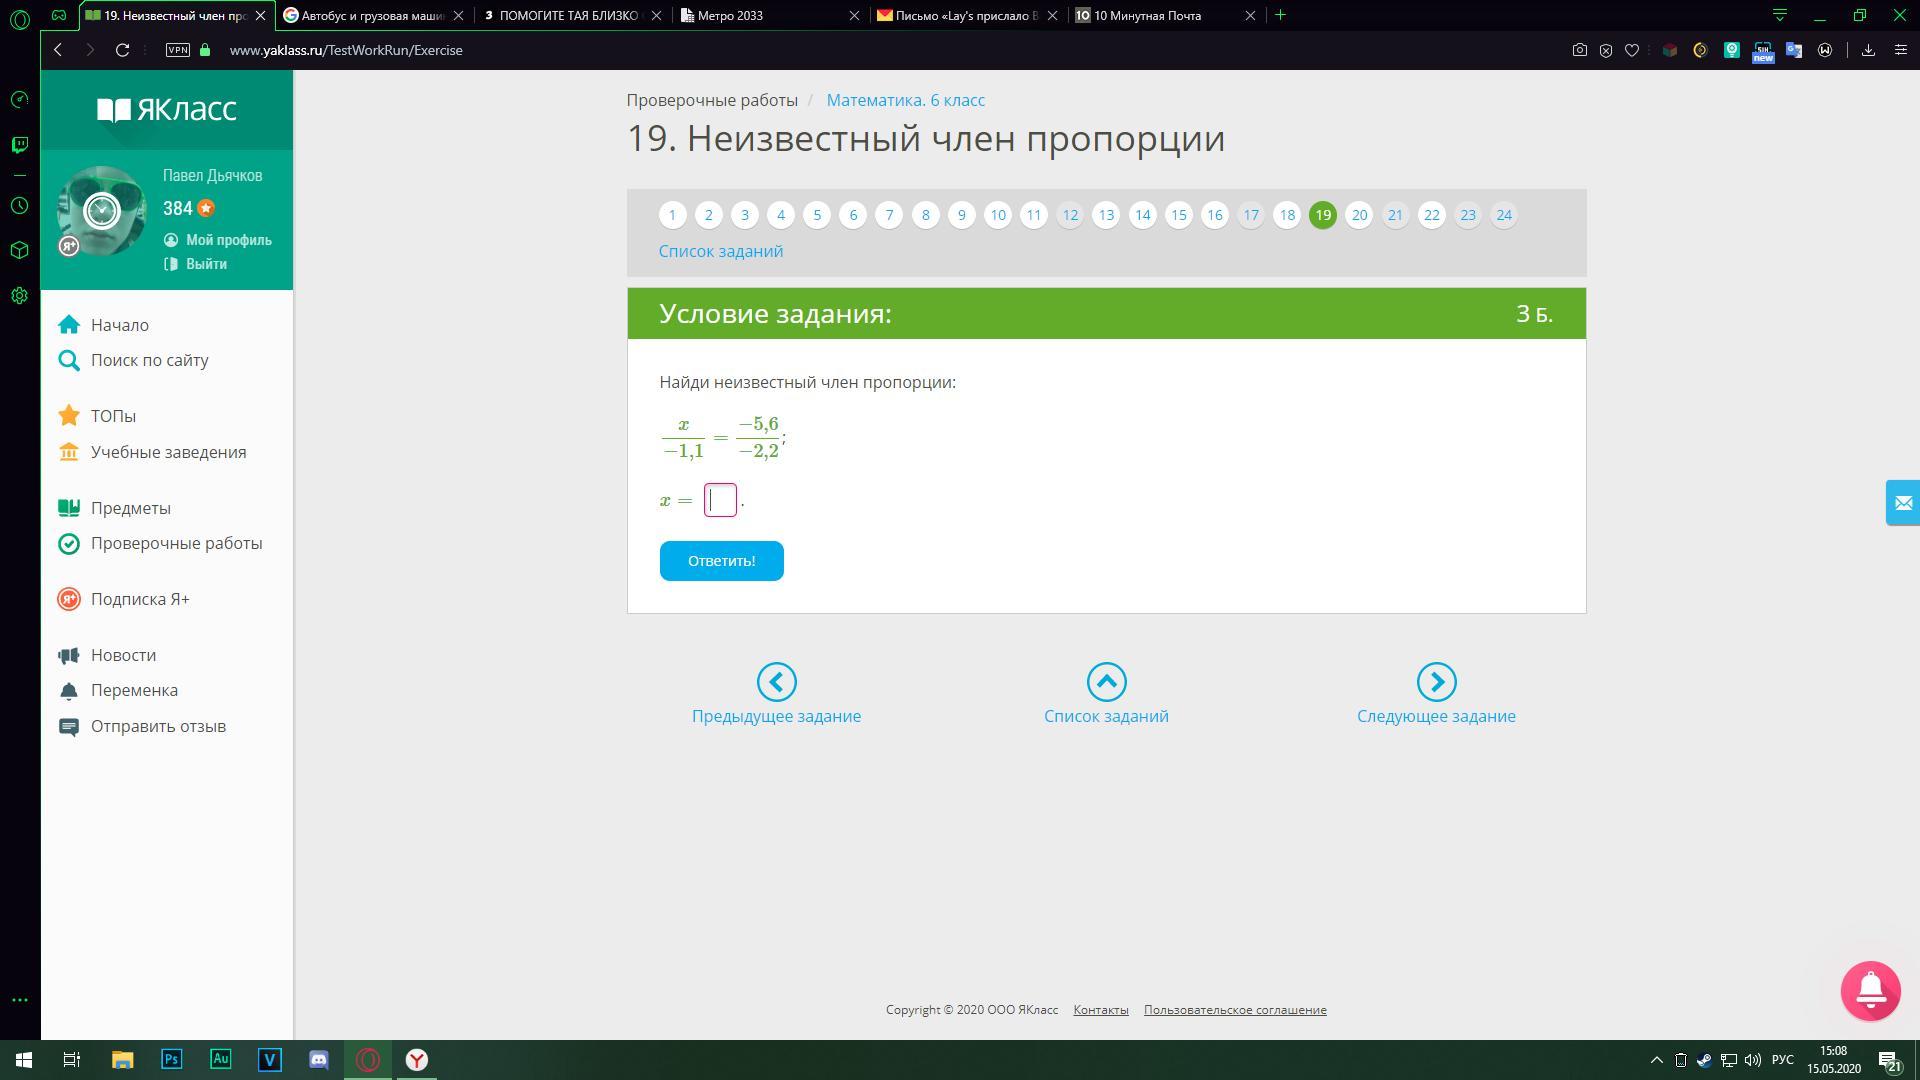Open Поиск по сайту search

point(149,360)
